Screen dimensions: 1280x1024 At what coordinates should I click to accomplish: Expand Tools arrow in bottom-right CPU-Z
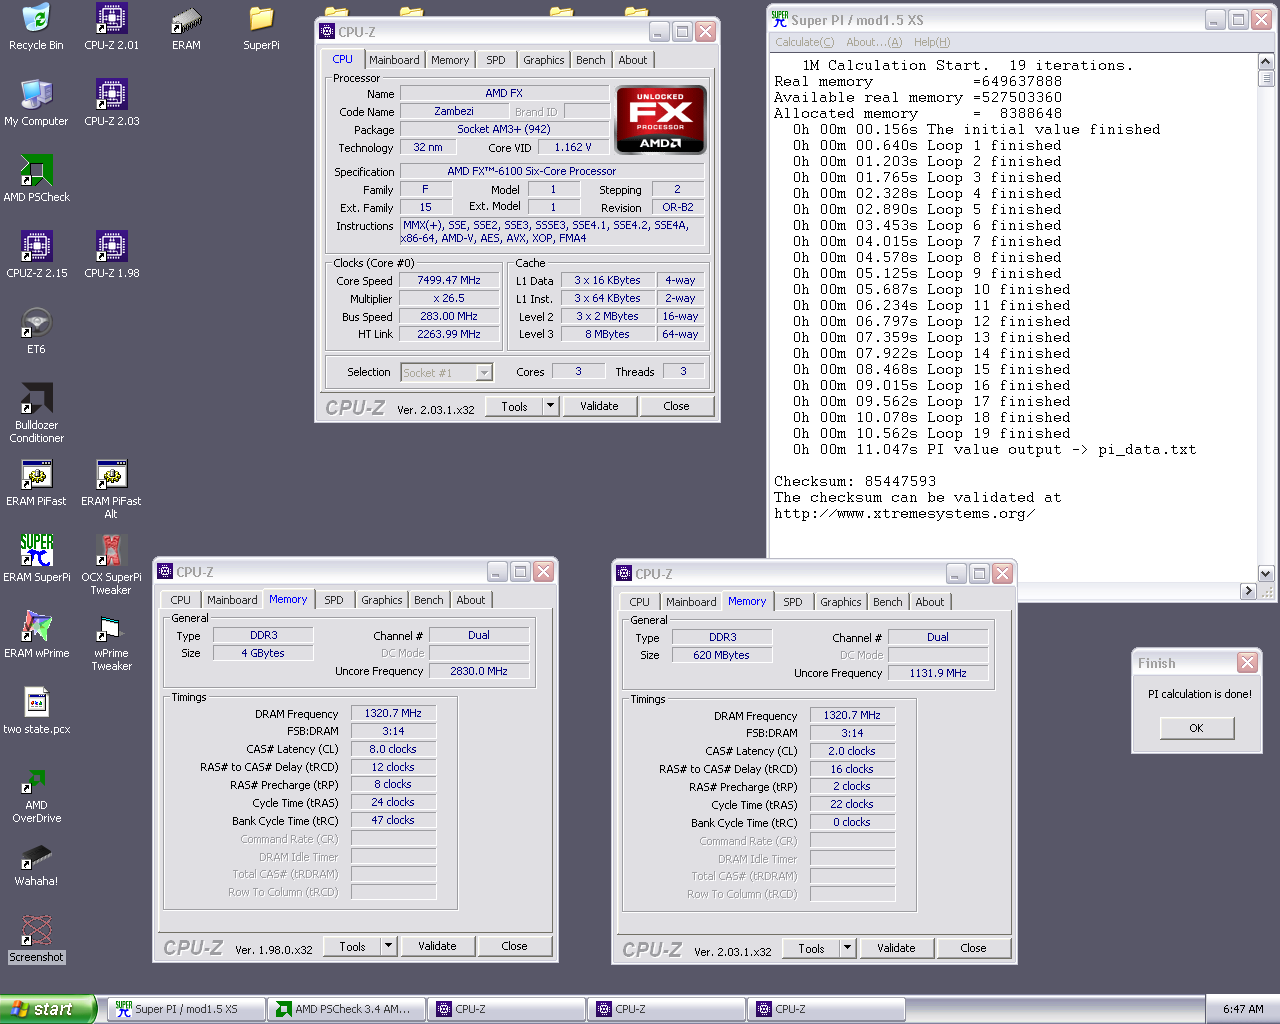coord(847,948)
